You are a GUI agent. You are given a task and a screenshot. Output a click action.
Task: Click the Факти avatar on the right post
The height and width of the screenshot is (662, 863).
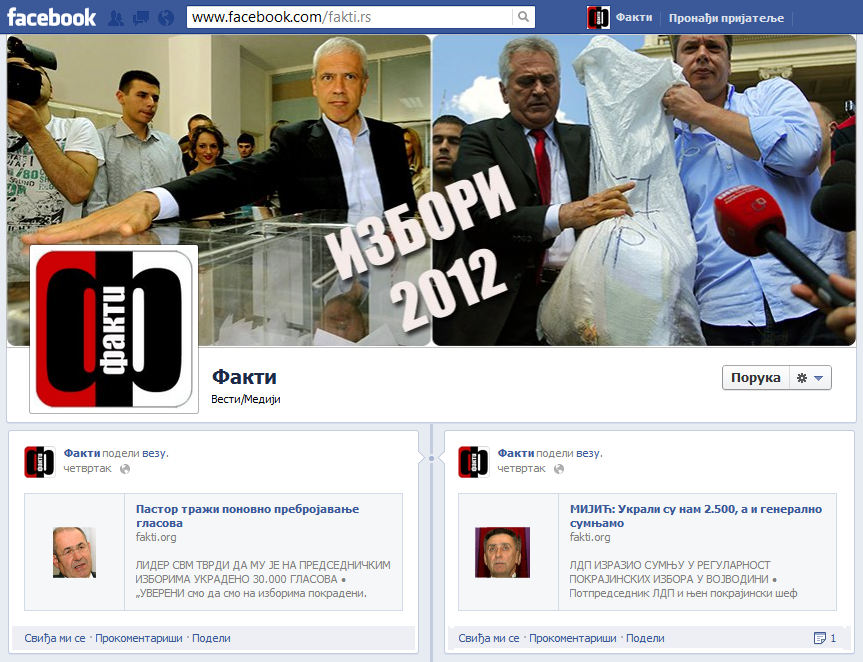tap(473, 461)
